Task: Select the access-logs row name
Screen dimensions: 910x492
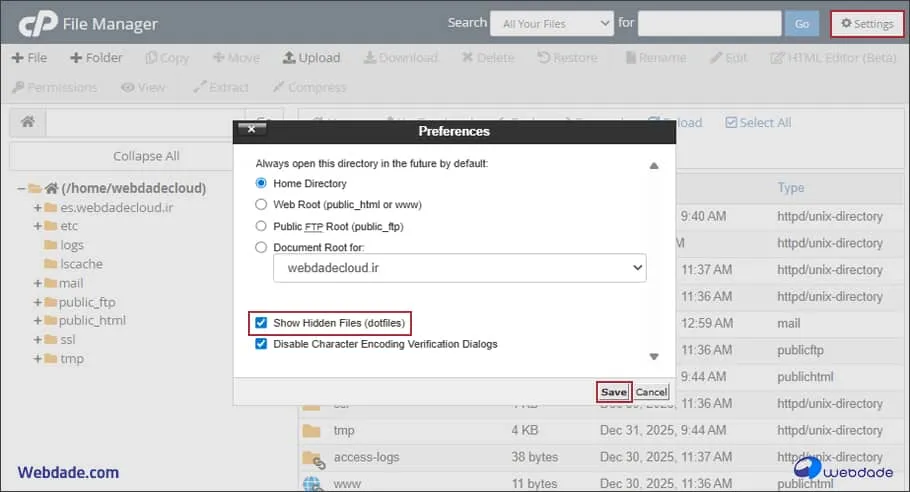Action: click(x=366, y=457)
